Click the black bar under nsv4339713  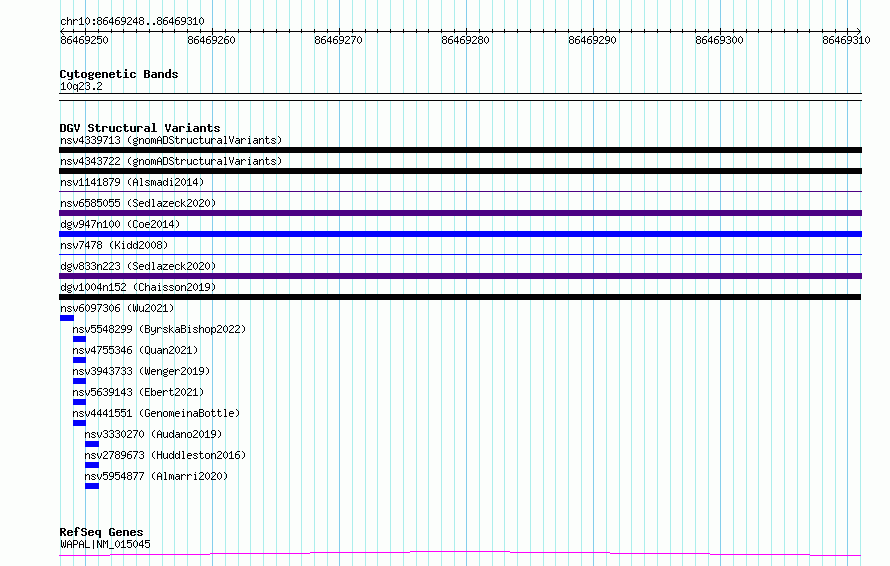pyautogui.click(x=460, y=150)
